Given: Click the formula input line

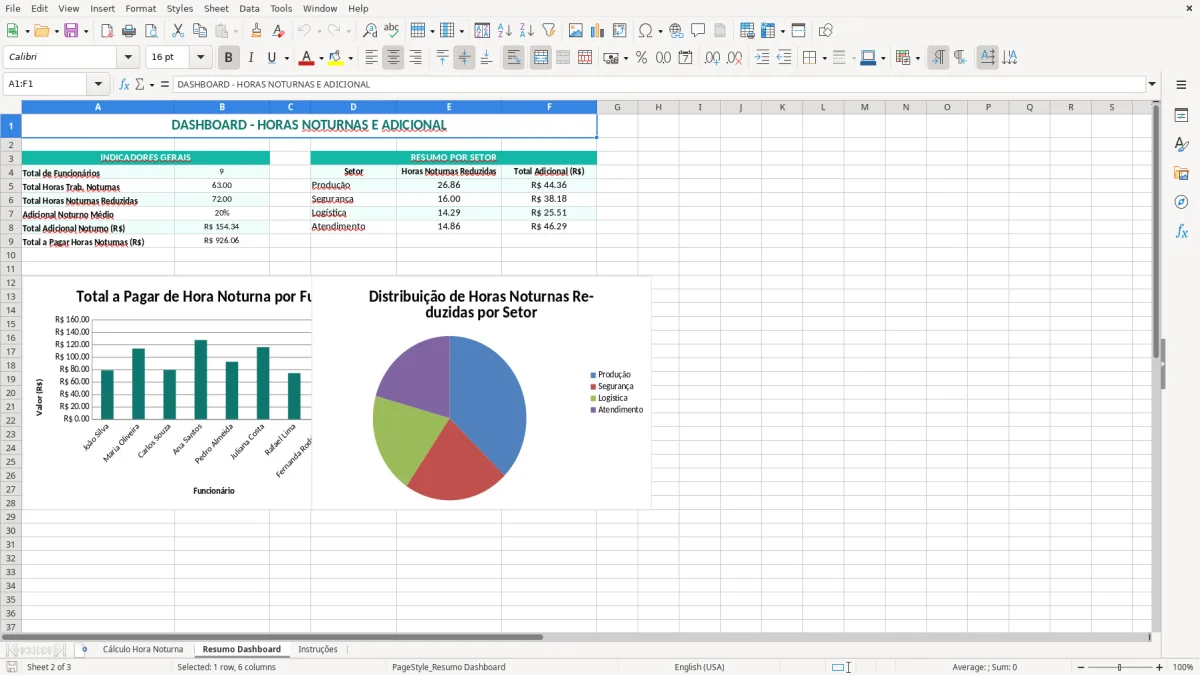Looking at the screenshot, I should (x=658, y=84).
